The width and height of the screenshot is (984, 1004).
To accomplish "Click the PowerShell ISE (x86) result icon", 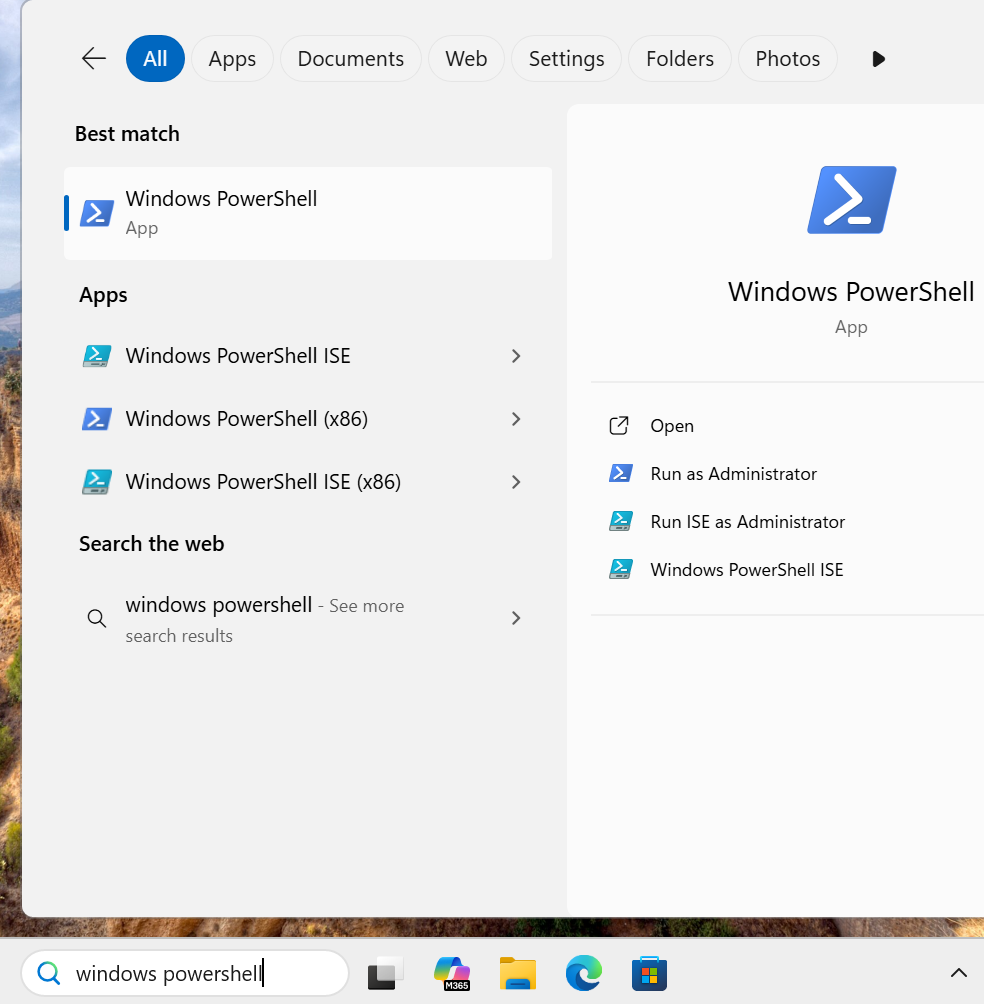I will (97, 482).
